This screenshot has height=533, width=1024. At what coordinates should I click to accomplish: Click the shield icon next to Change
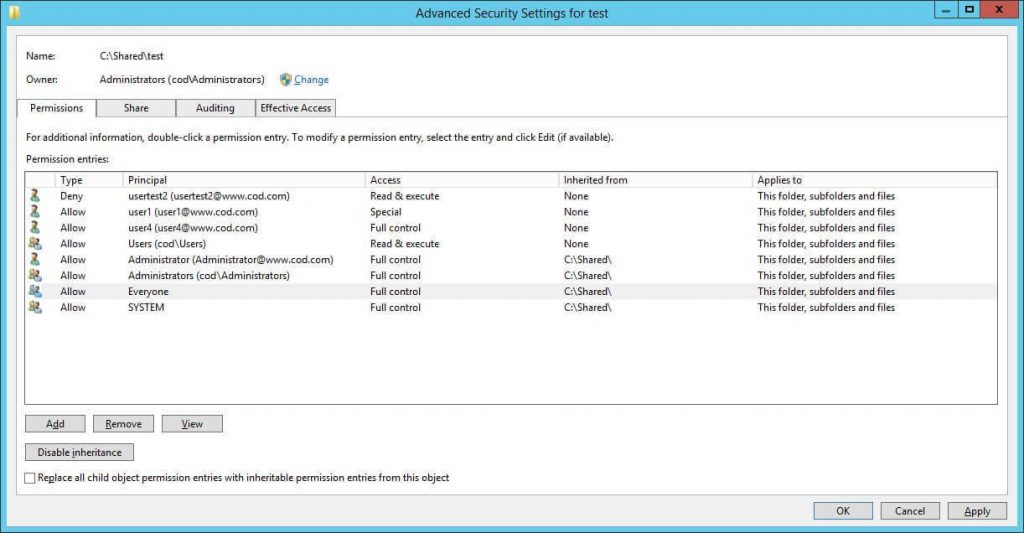(x=286, y=80)
